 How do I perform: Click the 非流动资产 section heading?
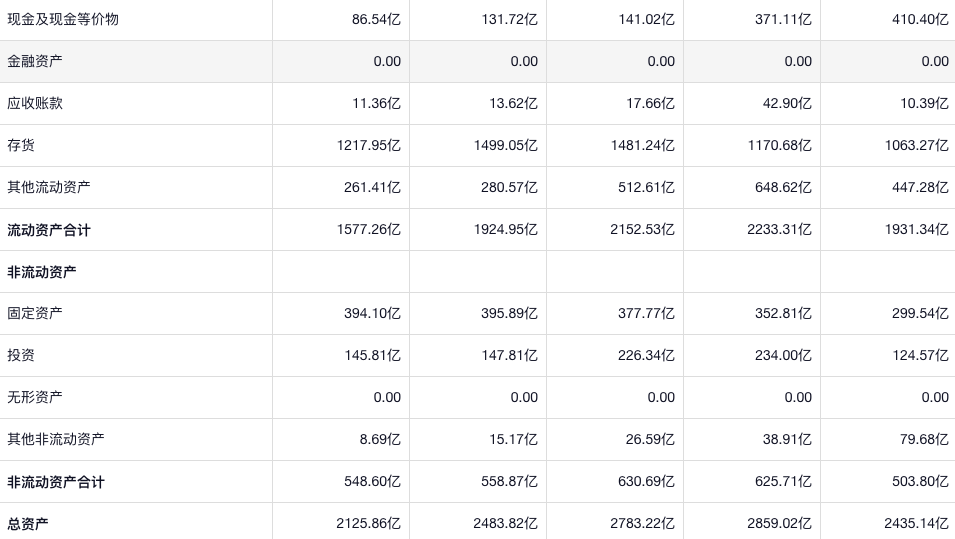(42, 272)
